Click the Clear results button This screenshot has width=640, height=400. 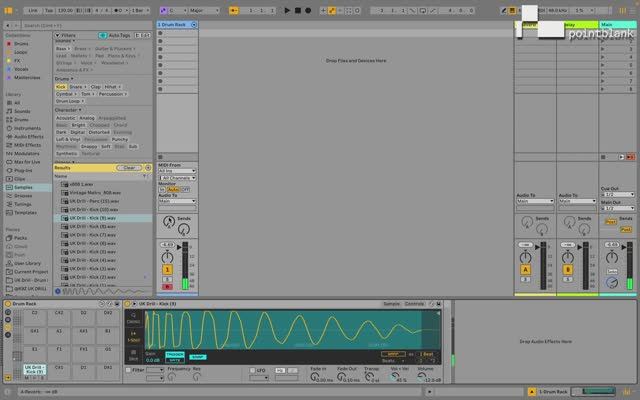(129, 168)
